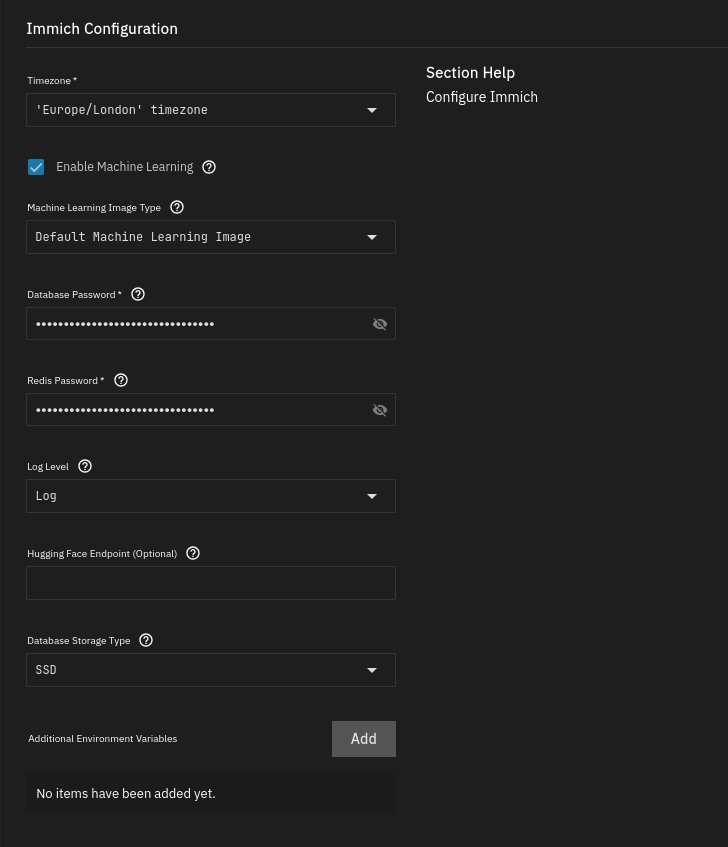Click 'No items have been added yet.' text
The height and width of the screenshot is (847, 728).
pyautogui.click(x=126, y=794)
